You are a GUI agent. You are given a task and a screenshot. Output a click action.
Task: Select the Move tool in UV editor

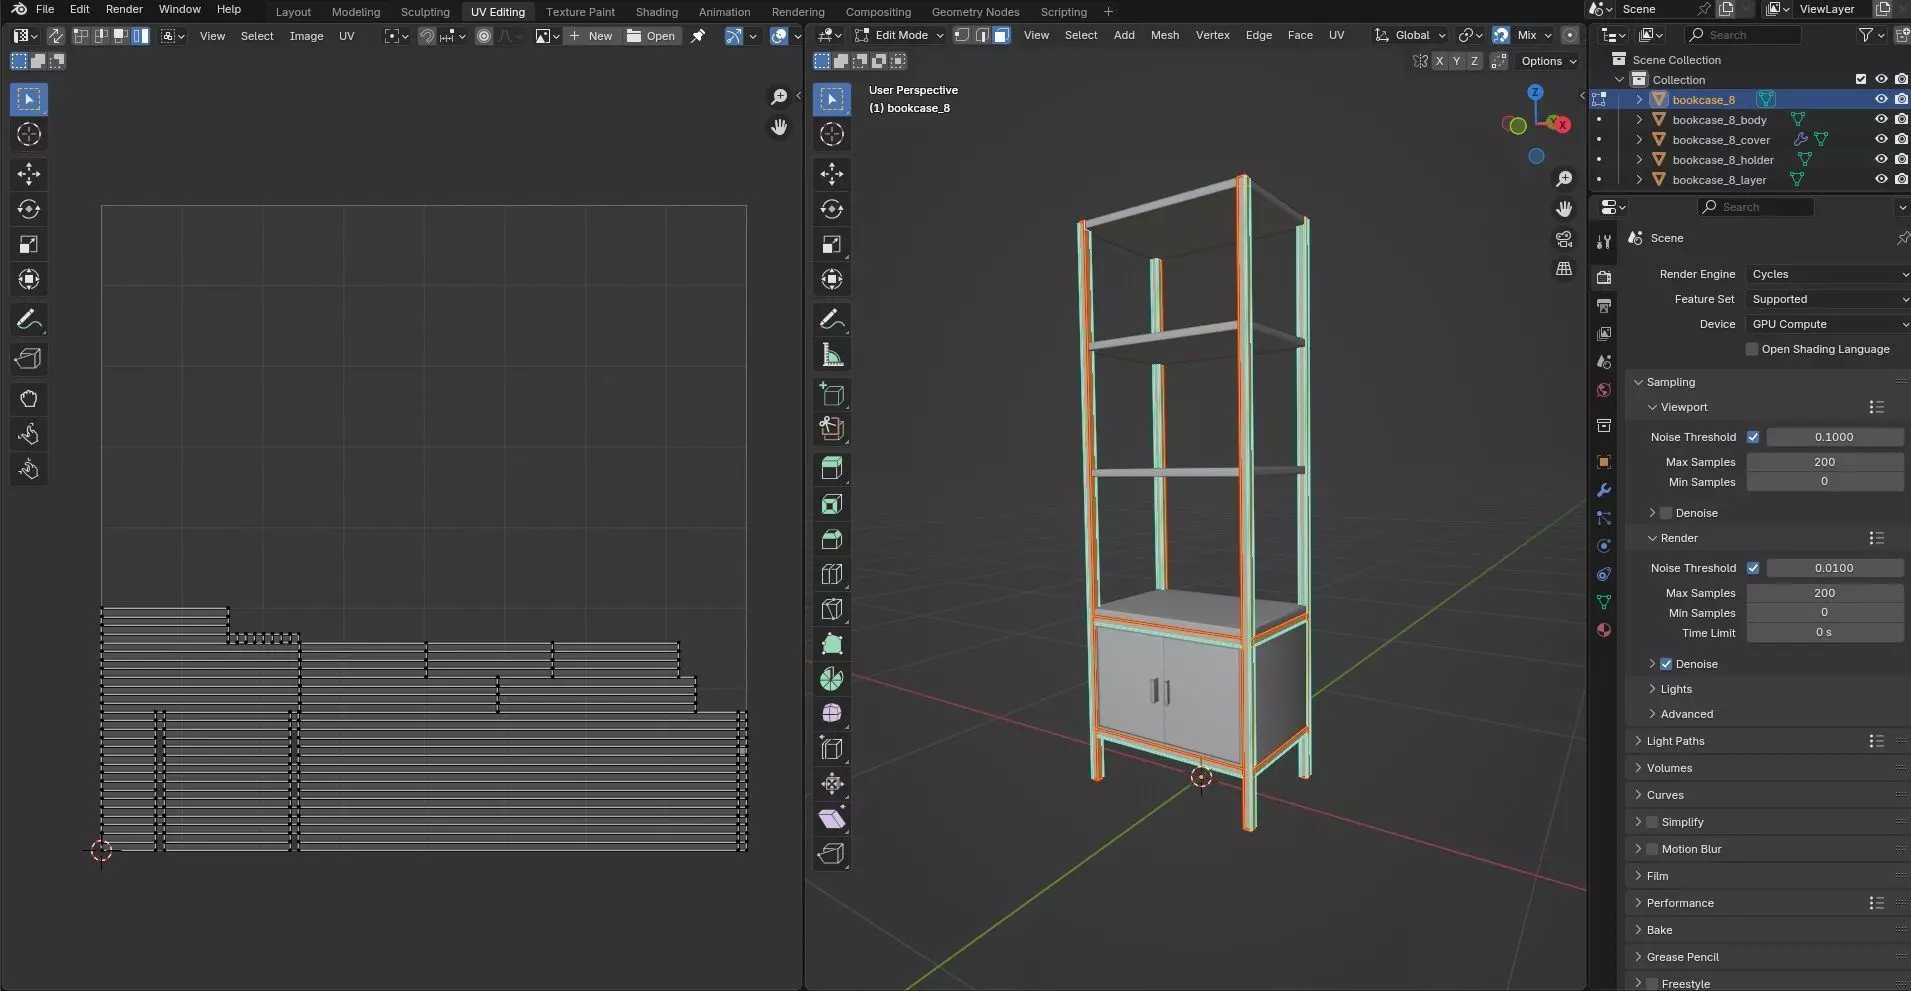tap(28, 174)
